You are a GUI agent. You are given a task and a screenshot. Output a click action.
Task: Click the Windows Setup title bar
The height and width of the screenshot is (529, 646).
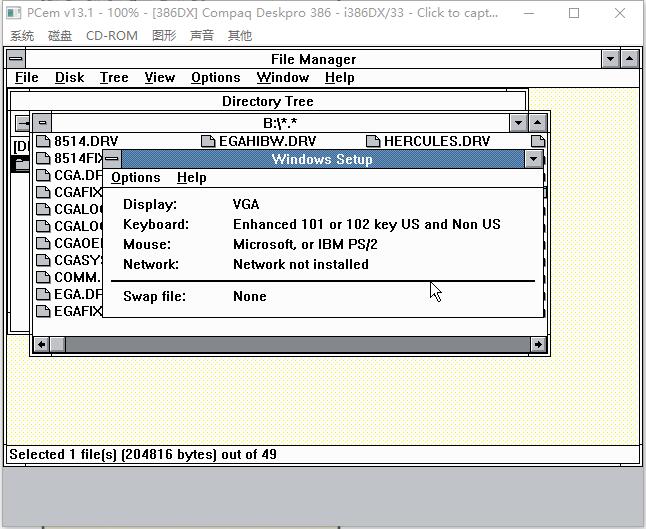[322, 159]
